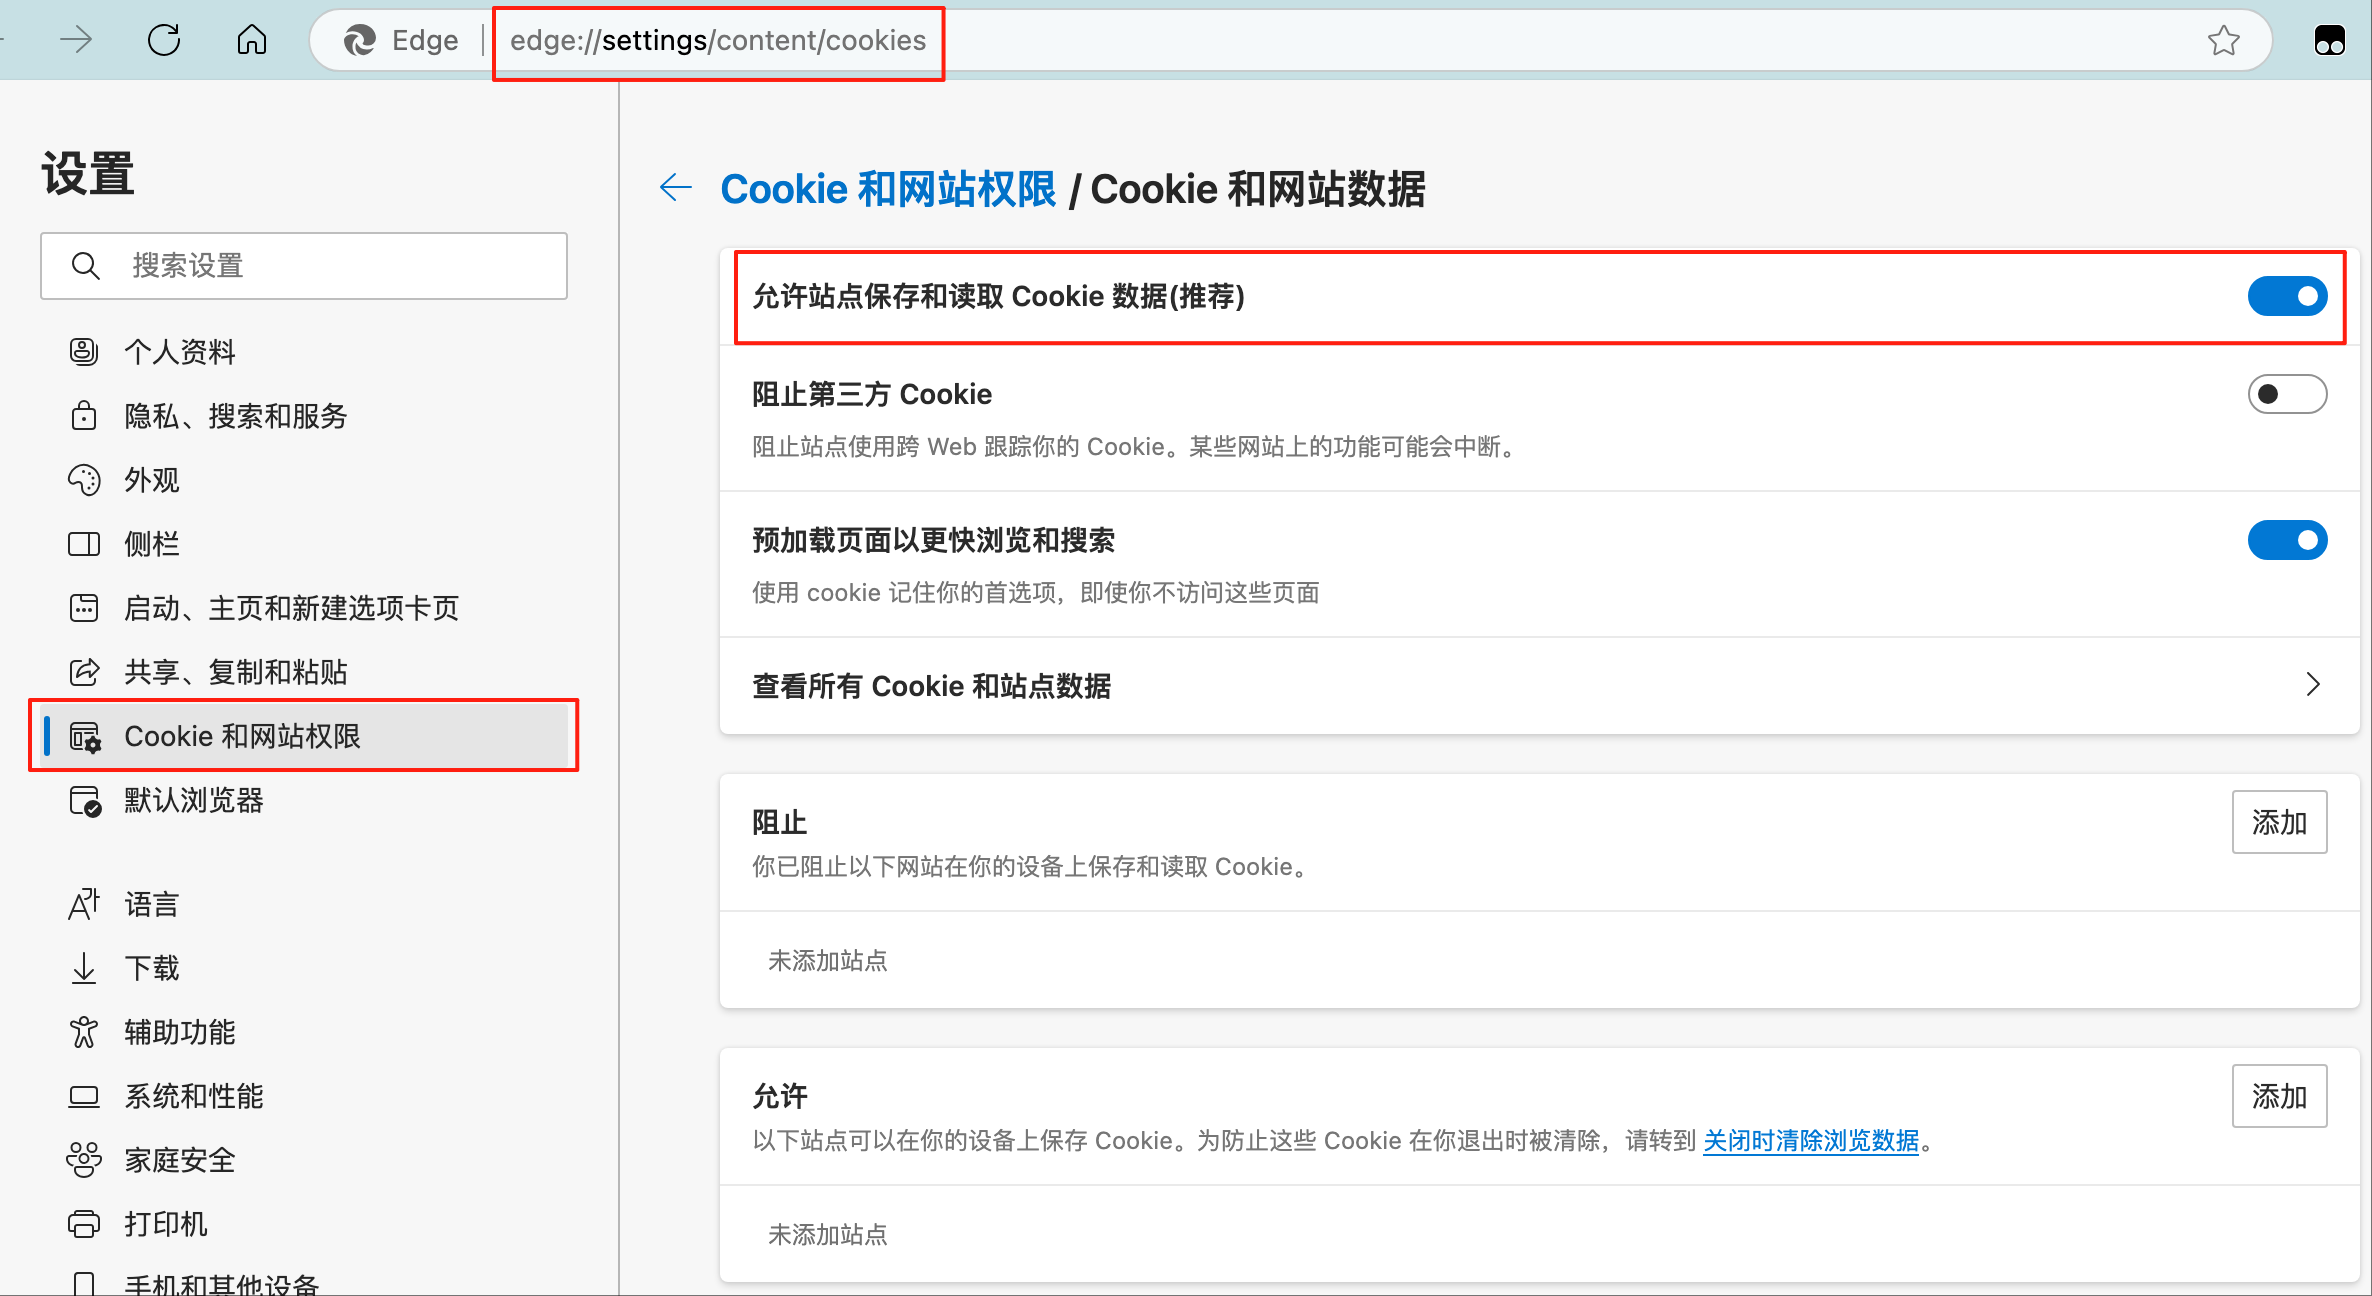The width and height of the screenshot is (2372, 1296).
Task: Open 默认浏览器 settings page
Action: coord(193,800)
